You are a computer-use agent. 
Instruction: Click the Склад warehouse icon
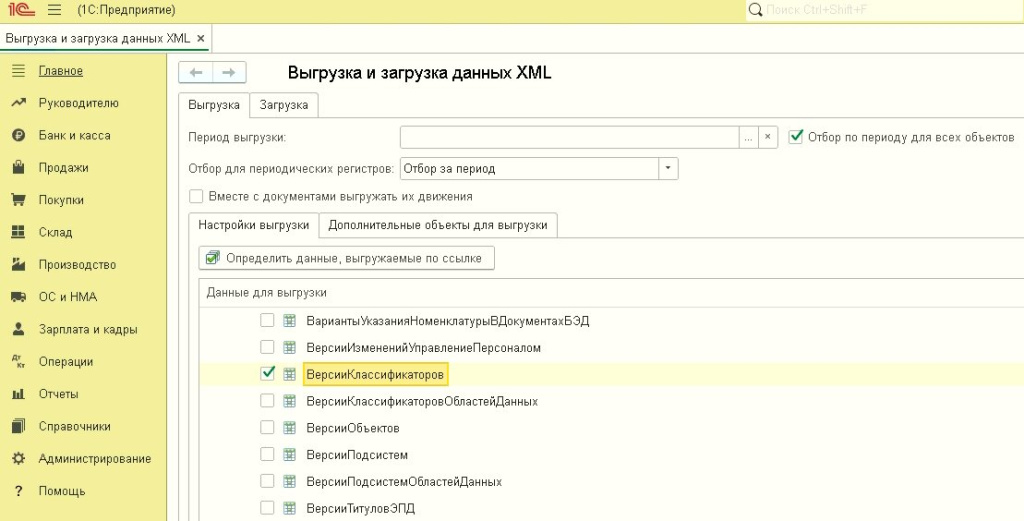pyautogui.click(x=18, y=232)
